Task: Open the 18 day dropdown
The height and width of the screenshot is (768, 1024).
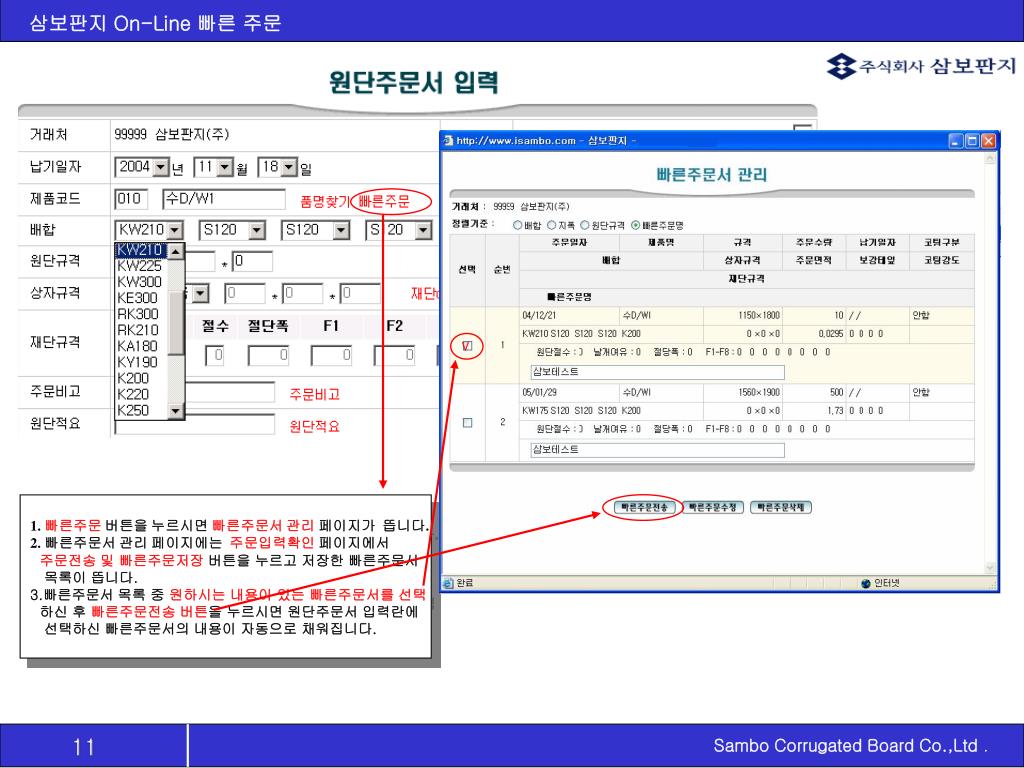Action: [289, 167]
